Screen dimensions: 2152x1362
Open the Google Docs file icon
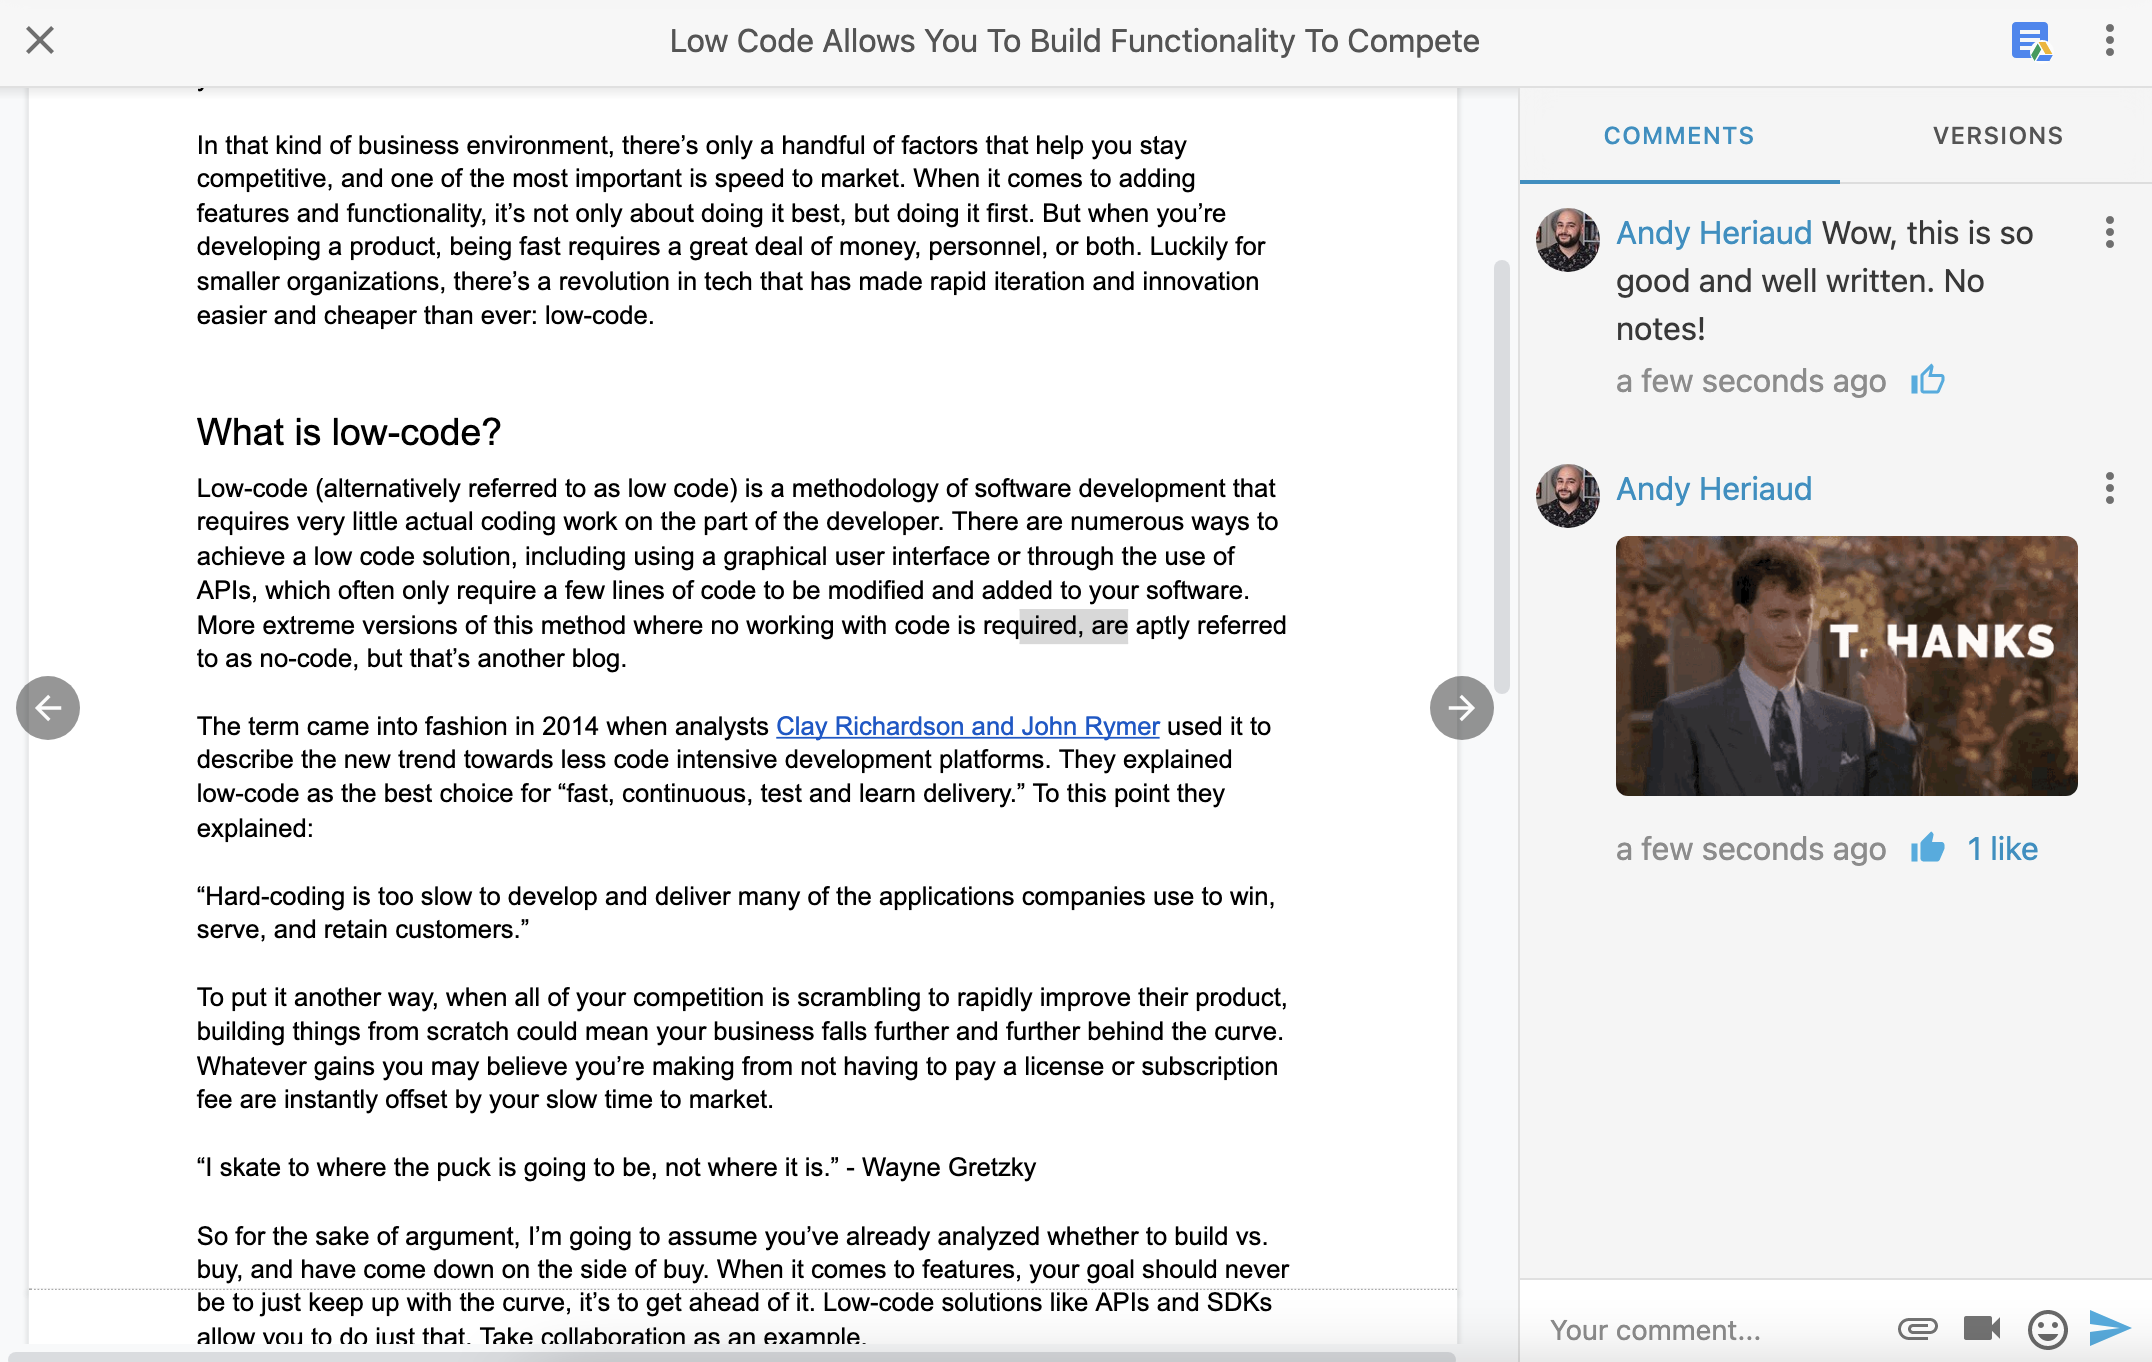tap(2030, 41)
